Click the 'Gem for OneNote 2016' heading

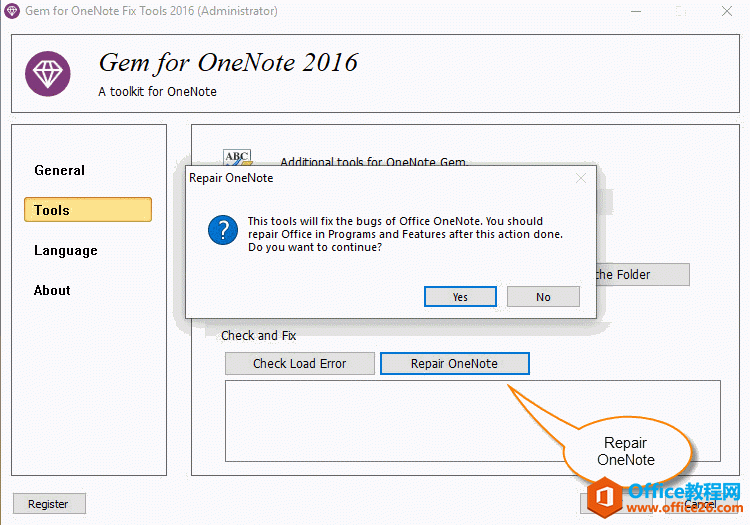tap(229, 63)
